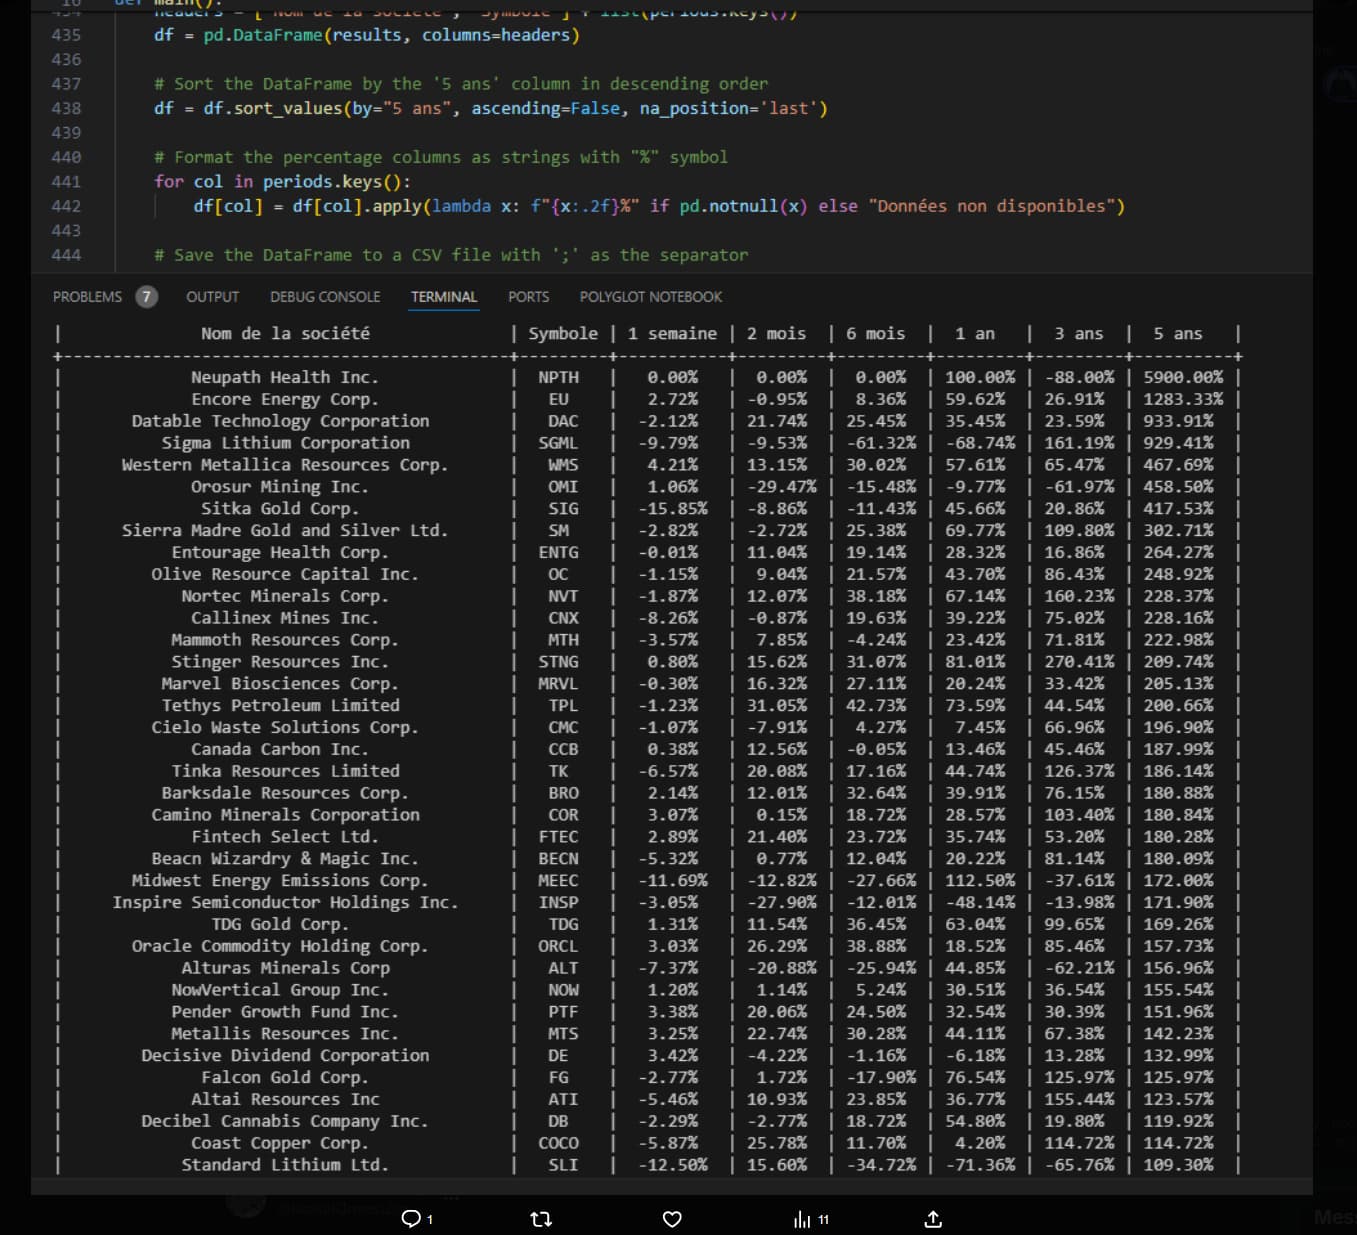Click the '1 an' column header
1357x1235 pixels.
[975, 333]
